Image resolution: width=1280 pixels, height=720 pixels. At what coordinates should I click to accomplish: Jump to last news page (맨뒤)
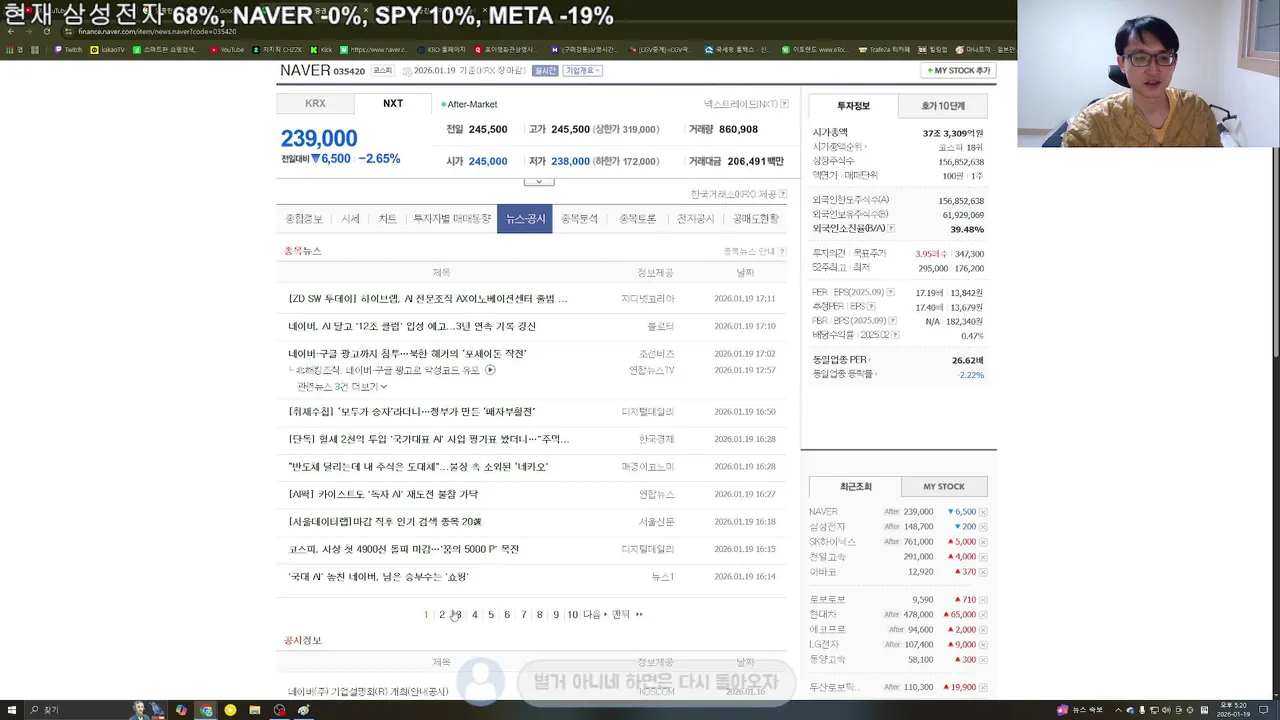coord(626,615)
